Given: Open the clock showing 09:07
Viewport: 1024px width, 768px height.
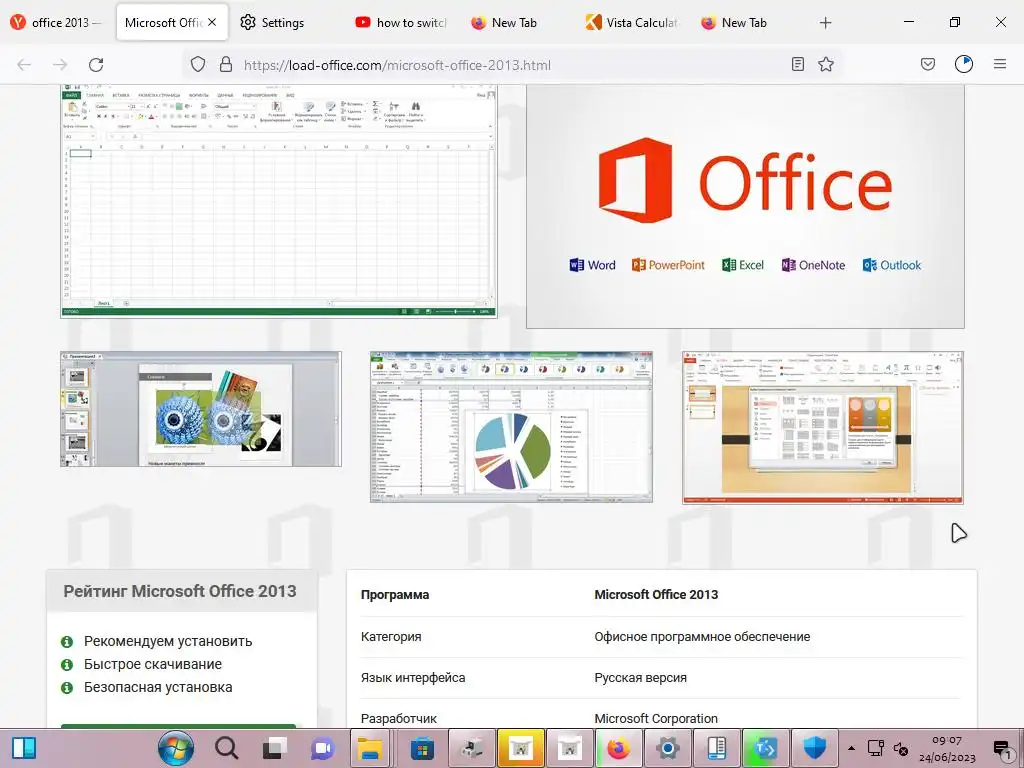Looking at the screenshot, I should point(947,748).
